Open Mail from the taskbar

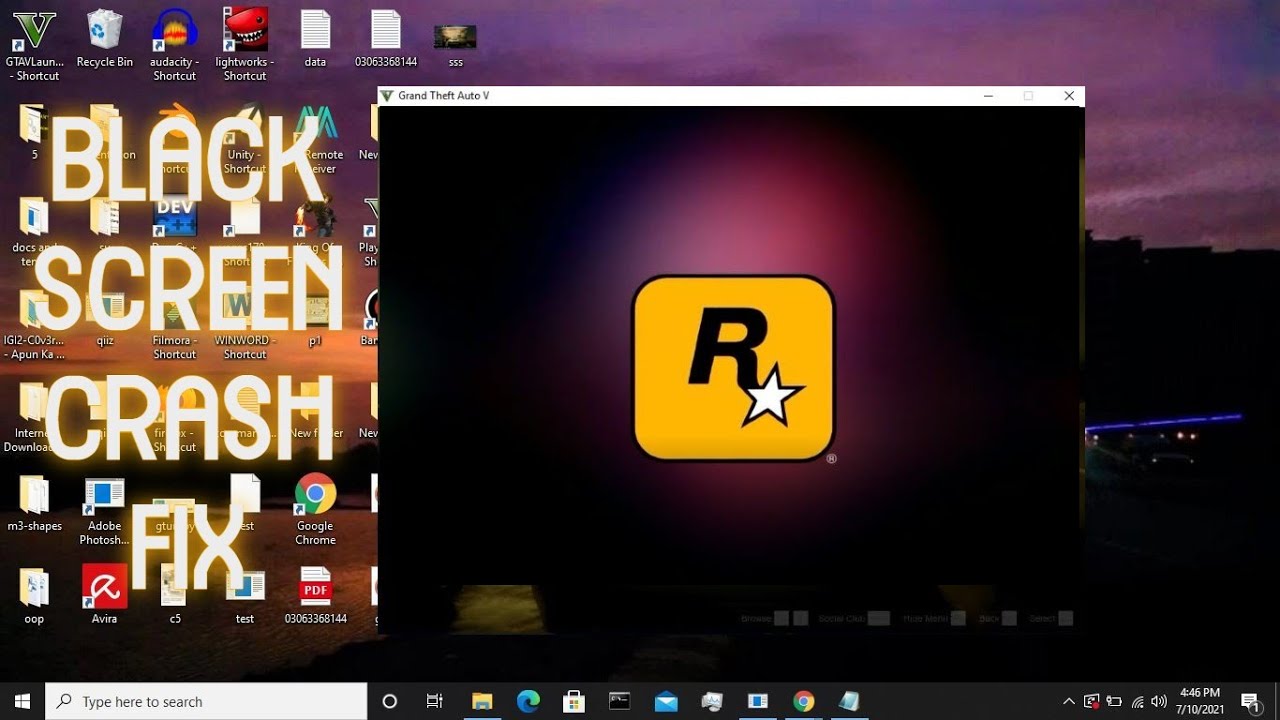coord(666,701)
